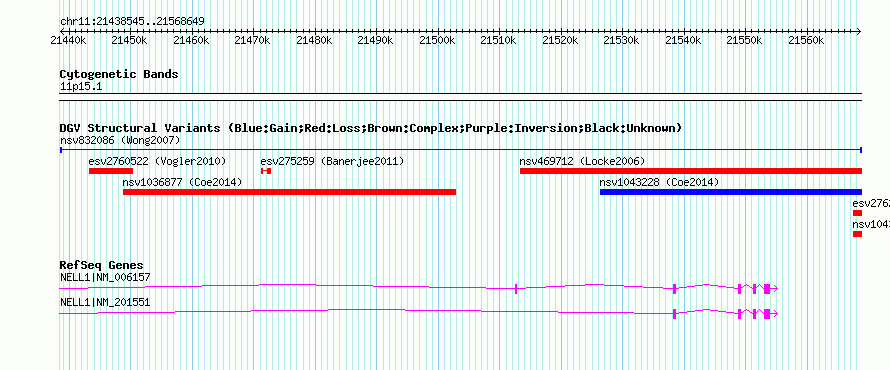Select the NM_201551 exon near 21539k

(x=674, y=313)
